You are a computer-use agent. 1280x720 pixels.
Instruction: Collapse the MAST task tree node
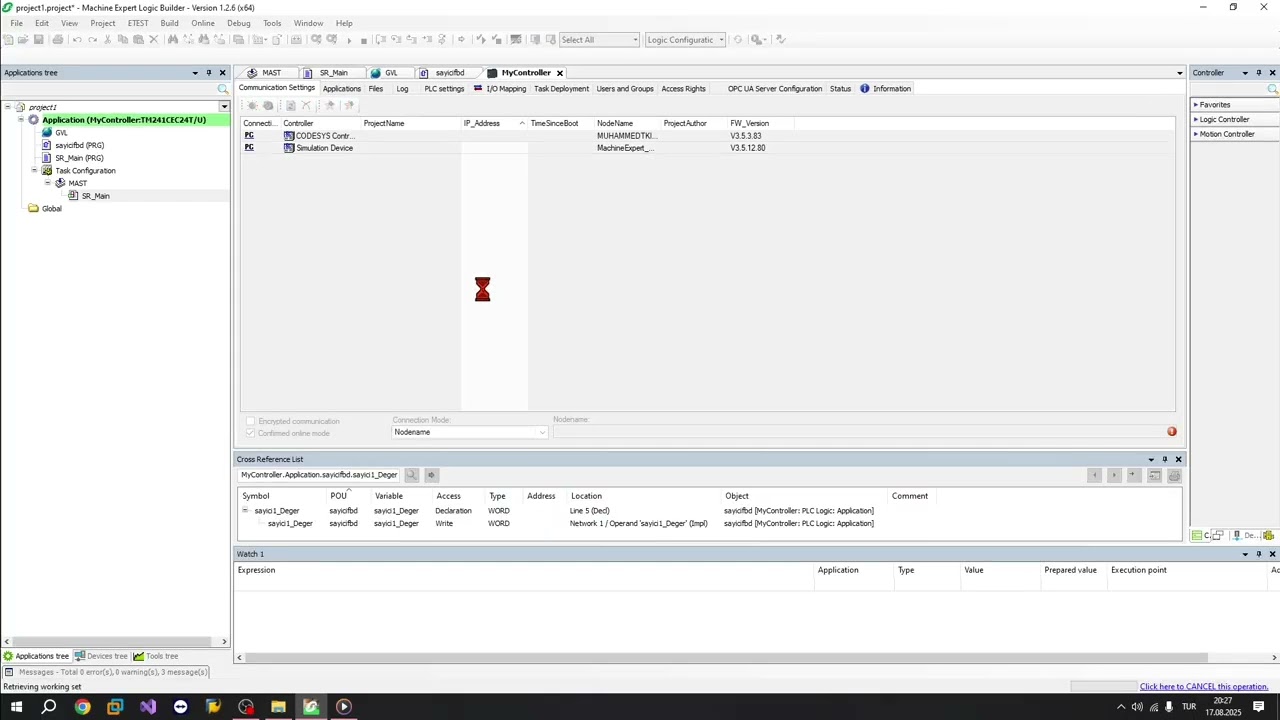47,183
